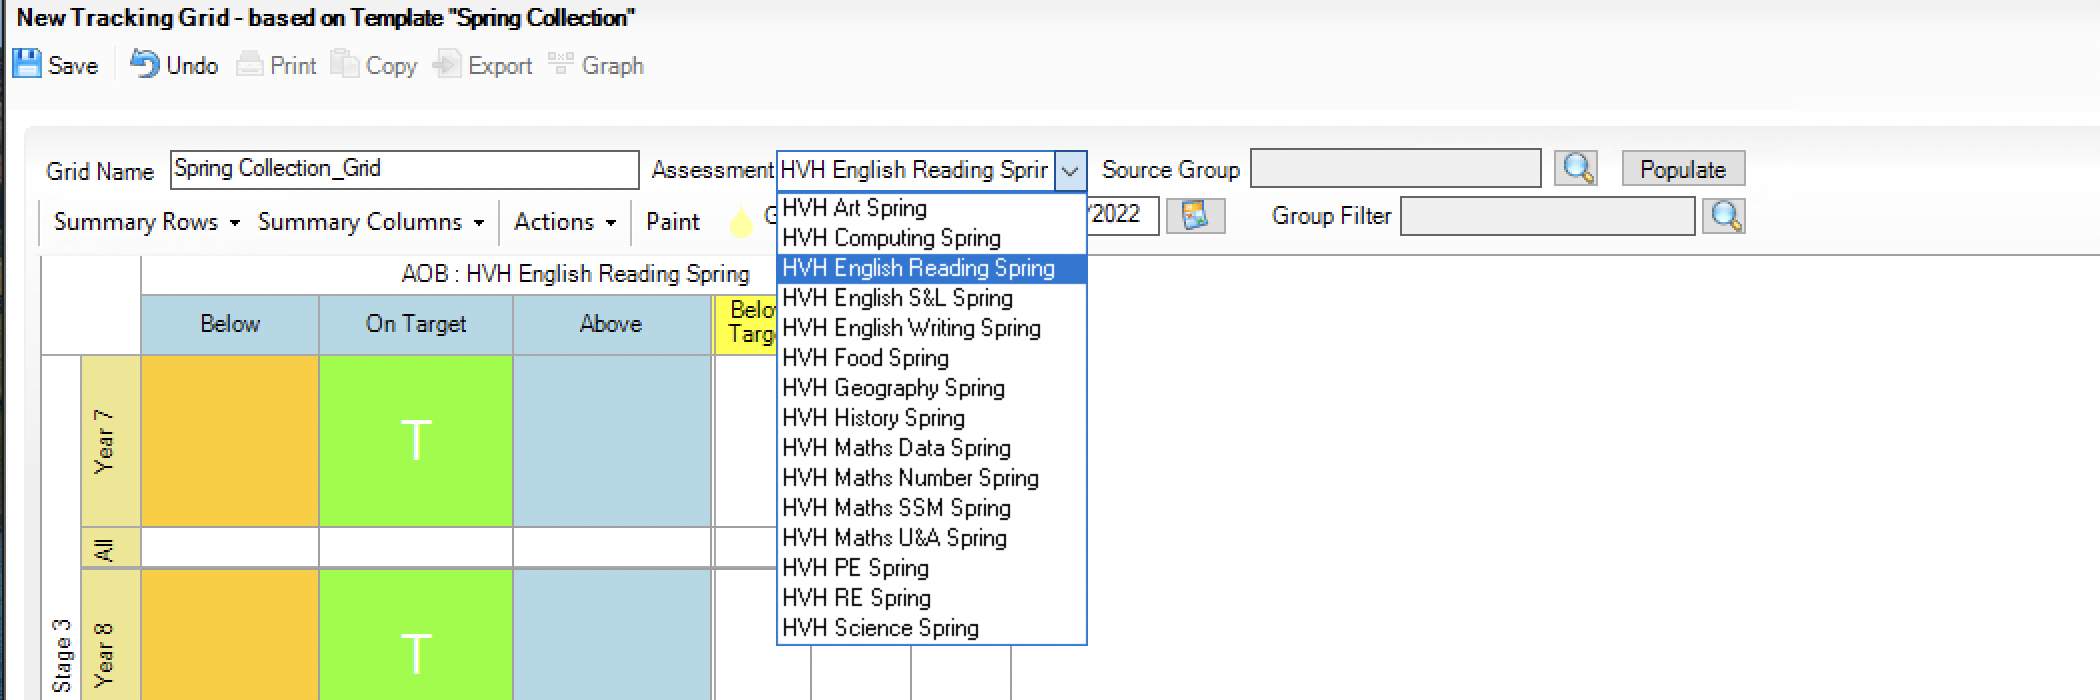
Task: Open Source Group search magnifier
Action: pyautogui.click(x=1577, y=169)
